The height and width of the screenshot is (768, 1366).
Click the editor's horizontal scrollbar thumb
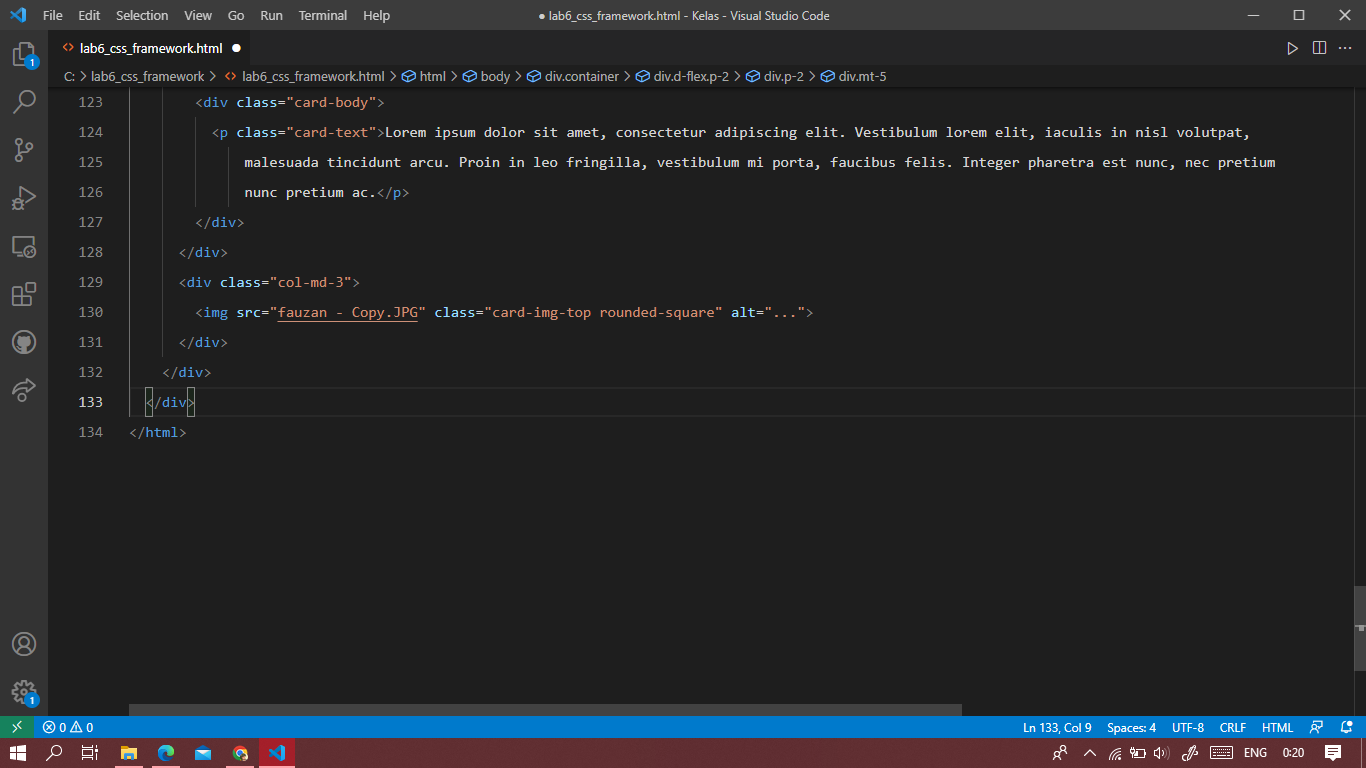click(x=545, y=710)
